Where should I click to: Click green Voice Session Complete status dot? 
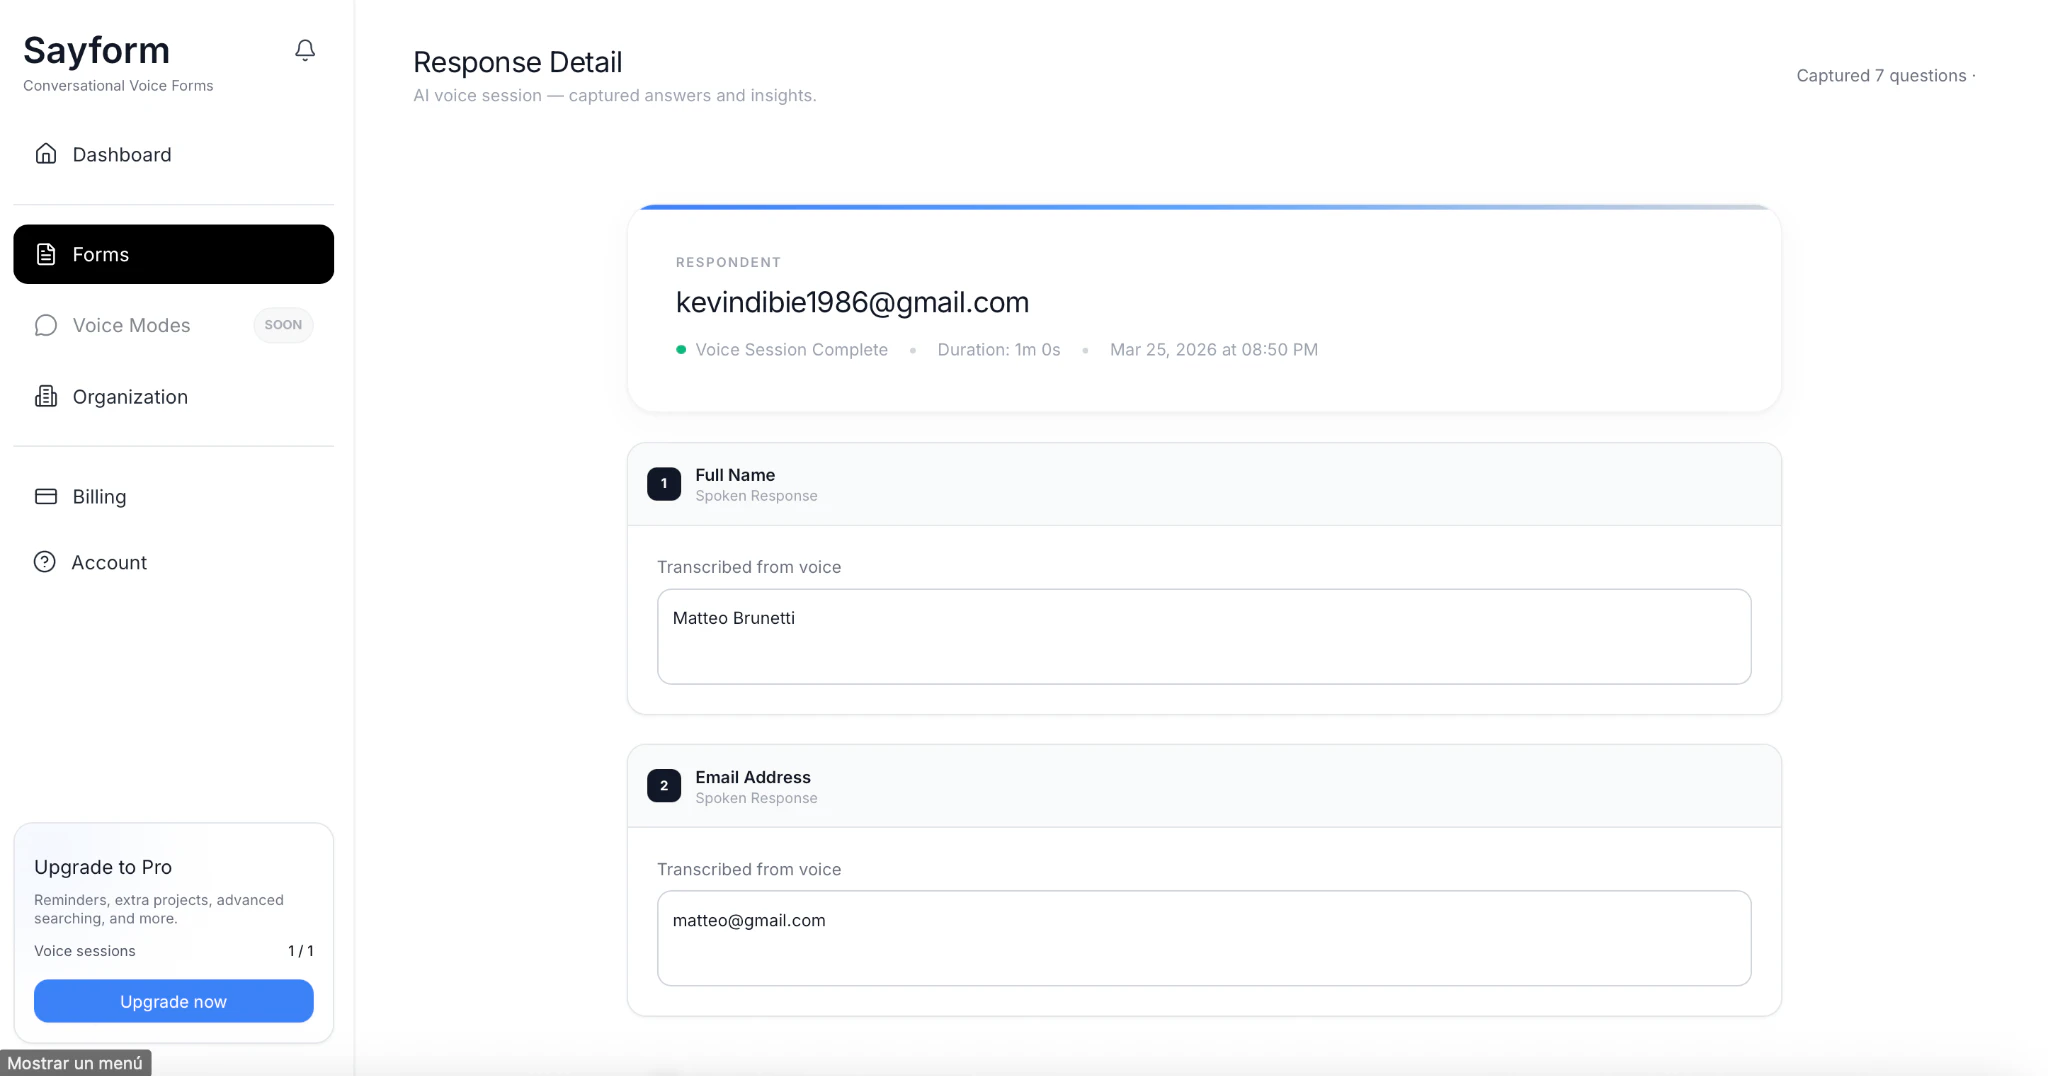click(681, 350)
